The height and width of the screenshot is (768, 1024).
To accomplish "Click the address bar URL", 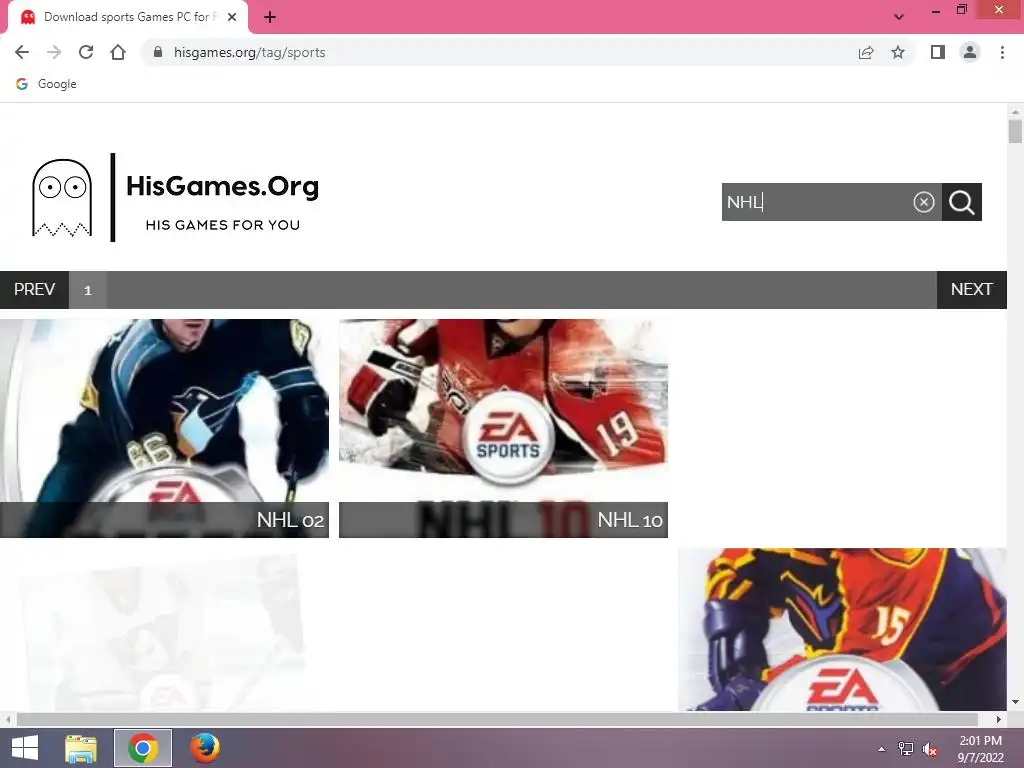I will point(249,52).
